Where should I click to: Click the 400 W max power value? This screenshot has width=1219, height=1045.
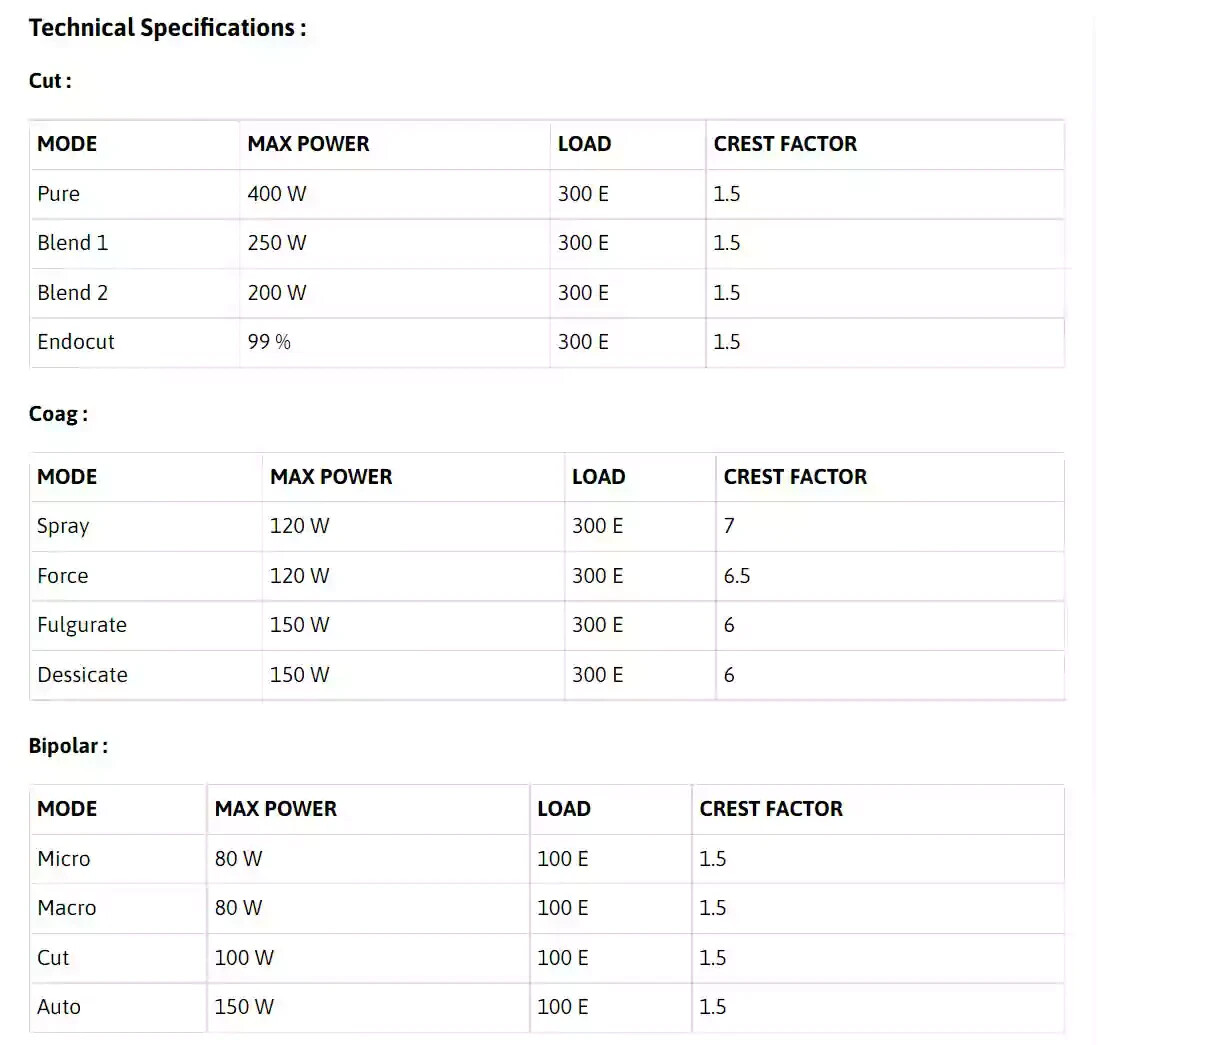click(x=277, y=194)
